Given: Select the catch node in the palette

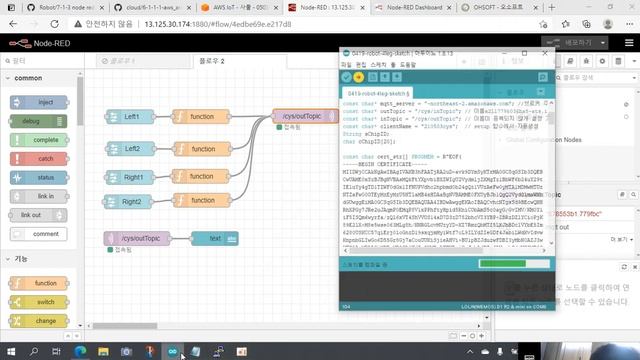Looking at the screenshot, I should click(39, 159).
